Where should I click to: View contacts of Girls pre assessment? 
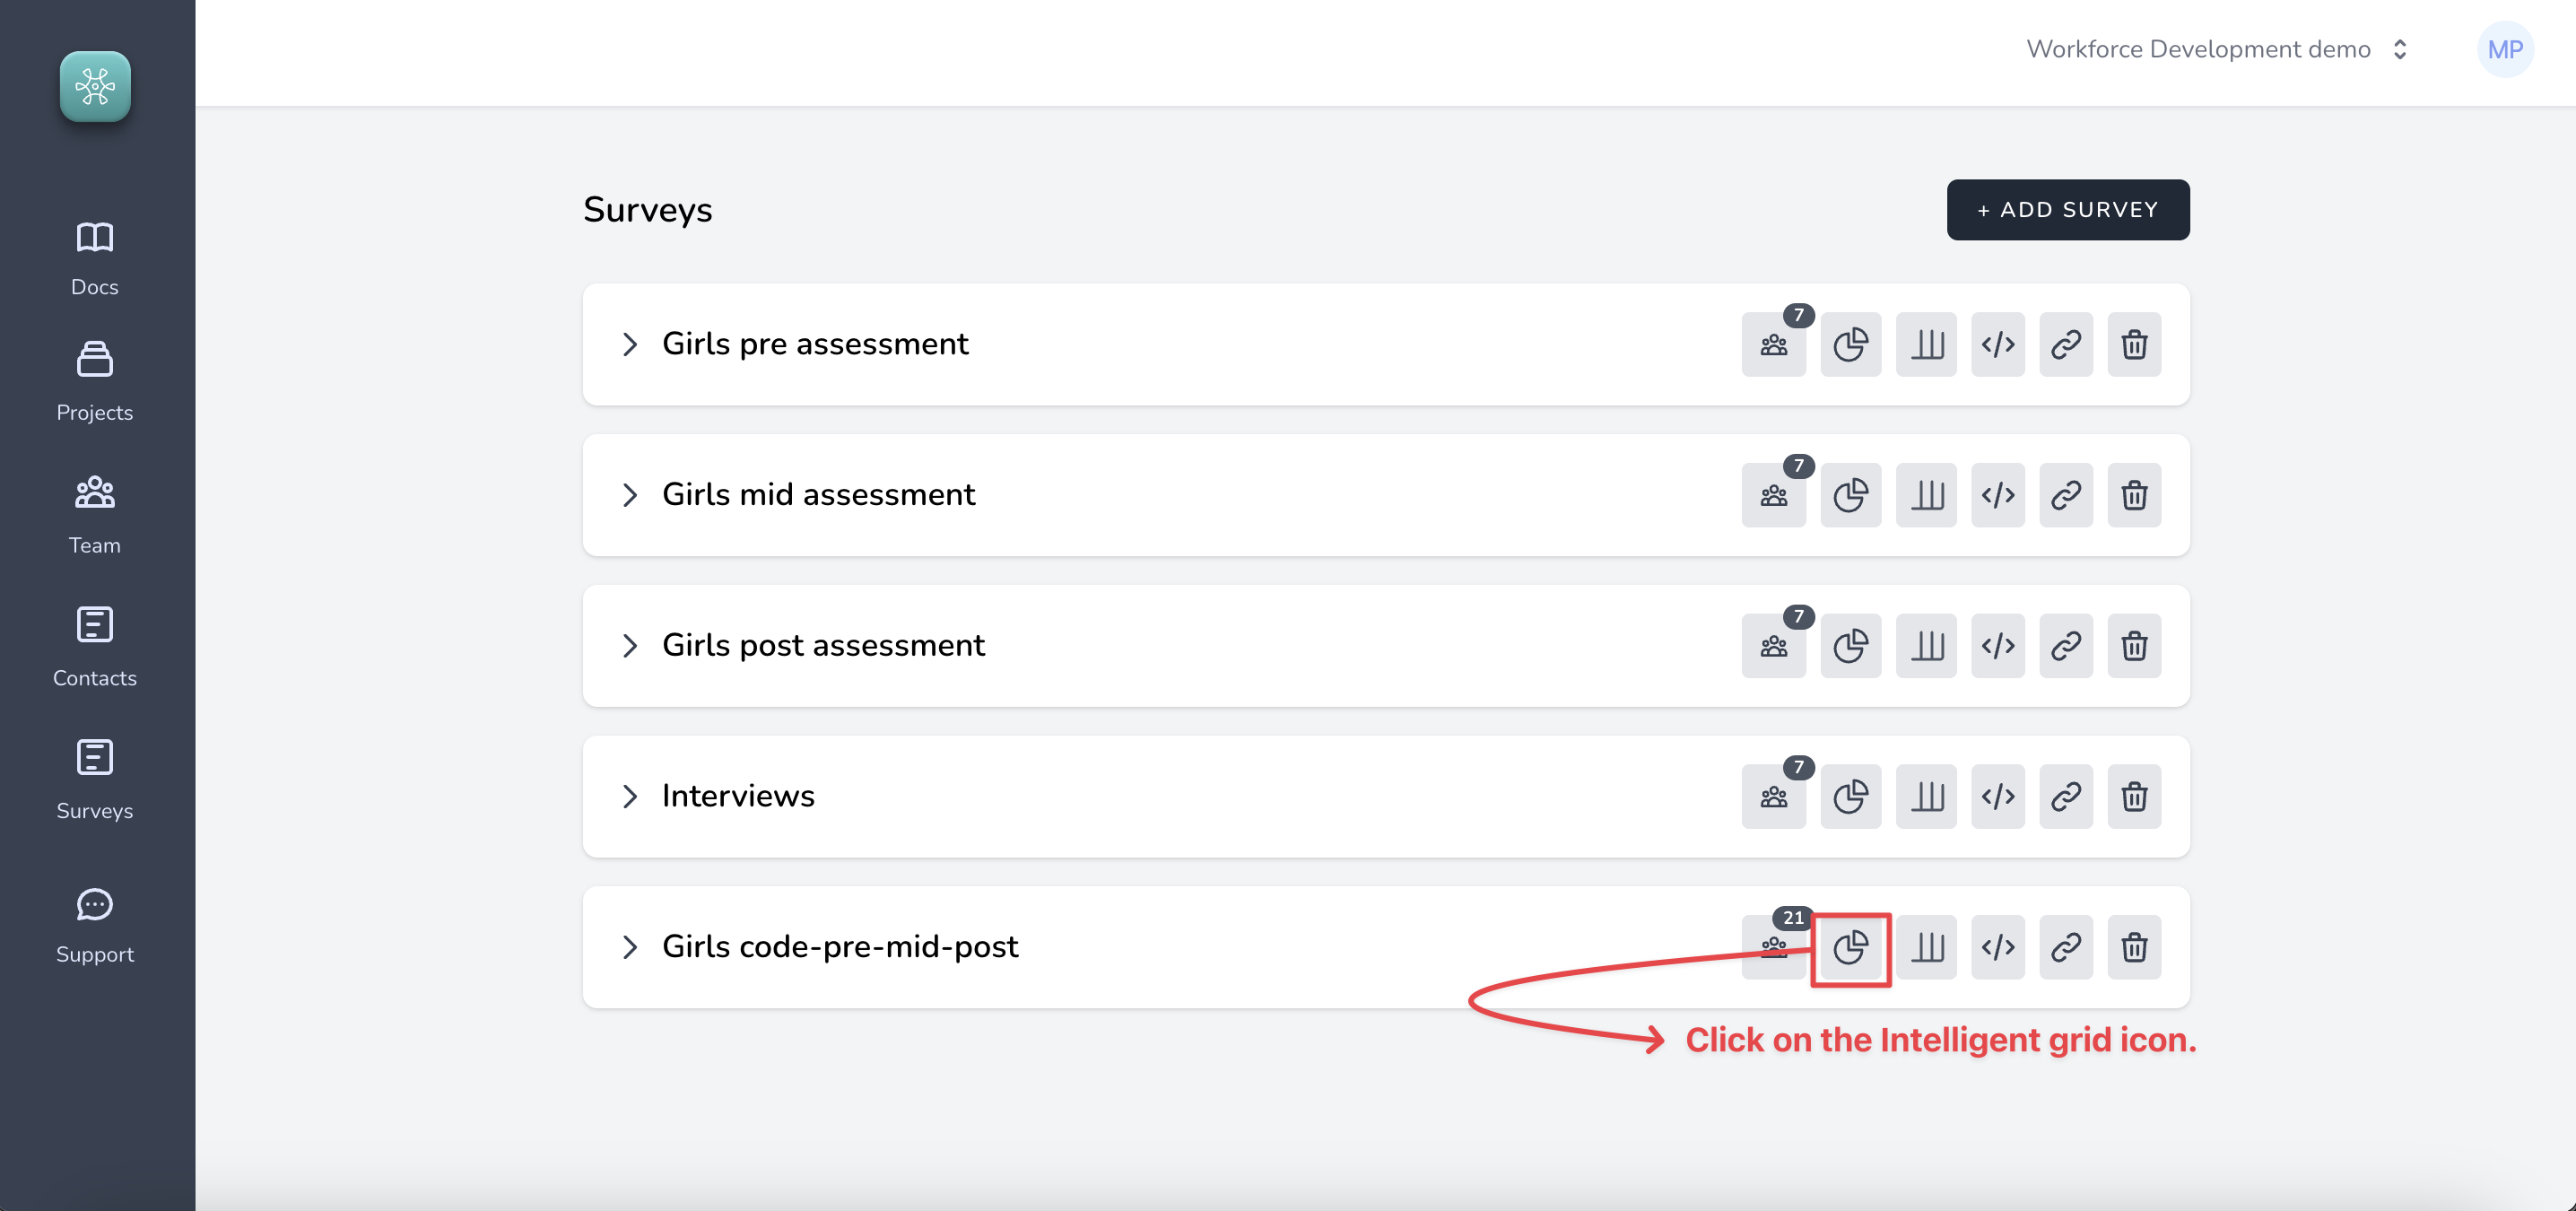point(1773,345)
